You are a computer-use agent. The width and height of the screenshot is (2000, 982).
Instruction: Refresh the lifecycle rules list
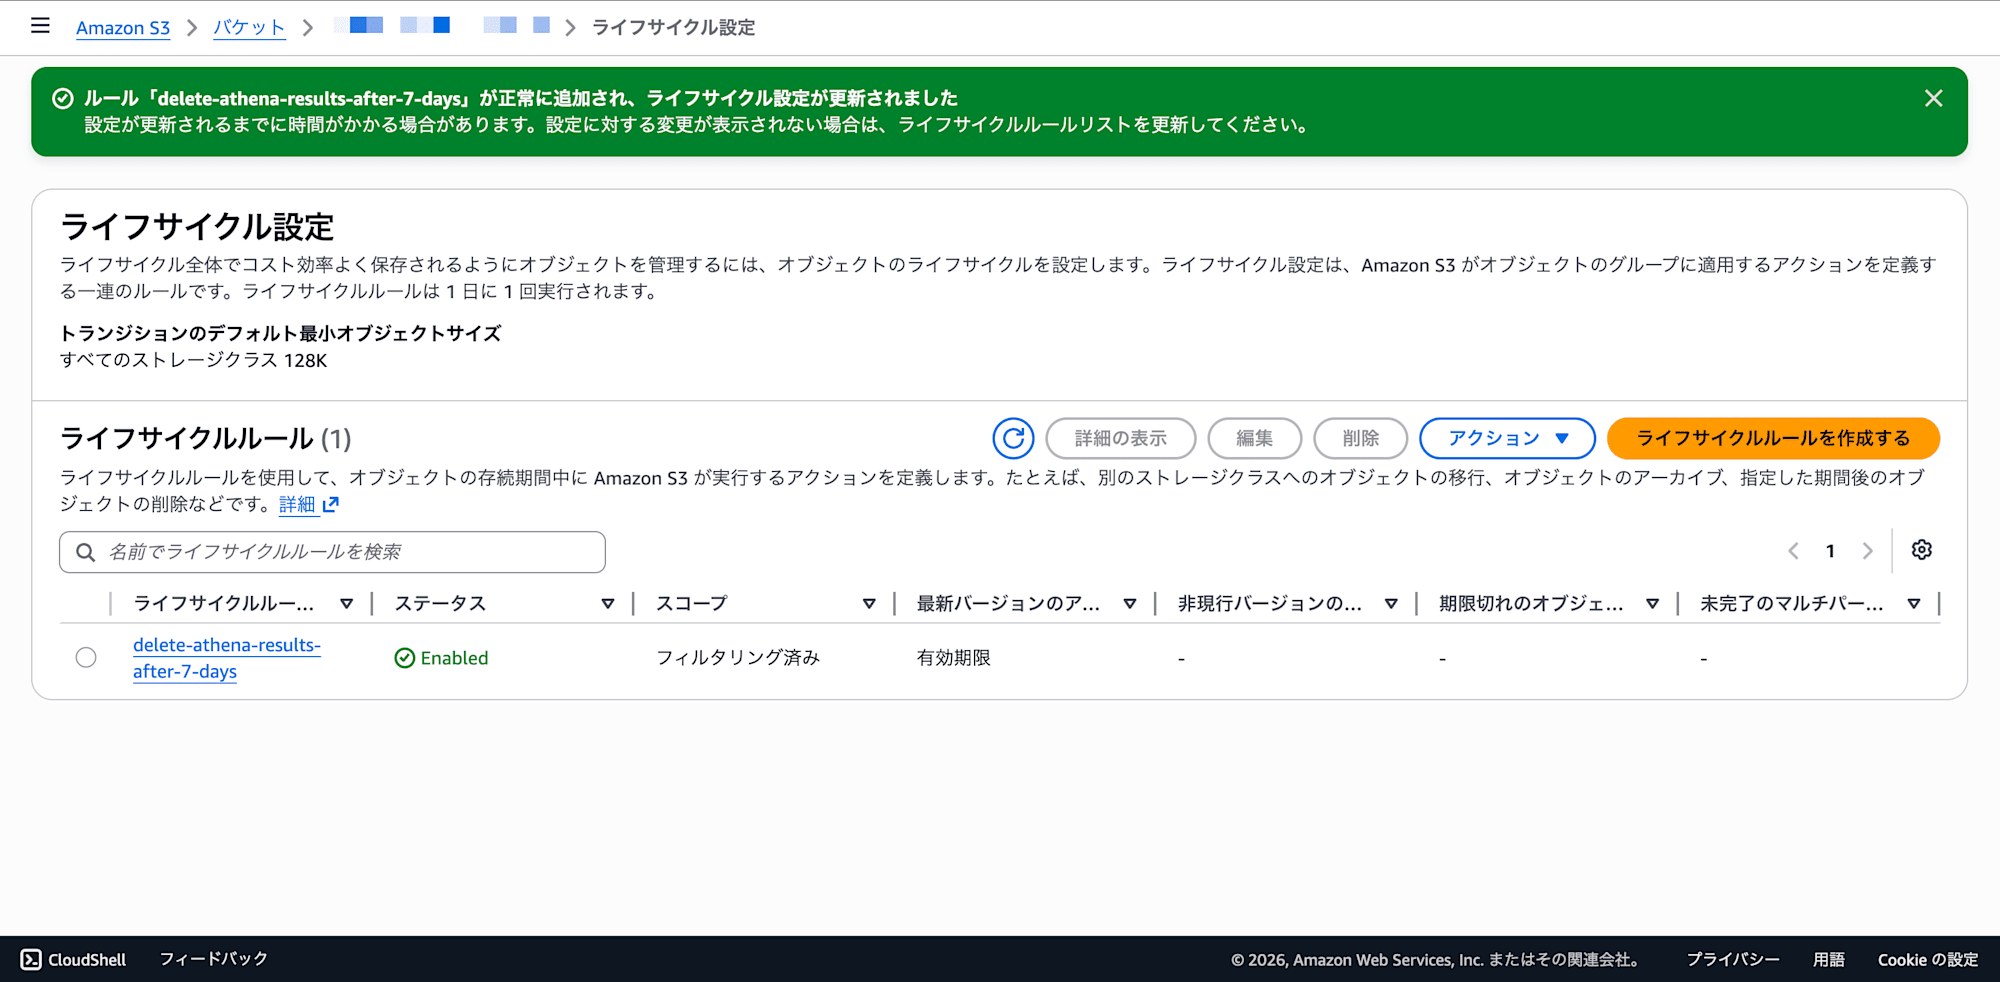pos(1013,438)
